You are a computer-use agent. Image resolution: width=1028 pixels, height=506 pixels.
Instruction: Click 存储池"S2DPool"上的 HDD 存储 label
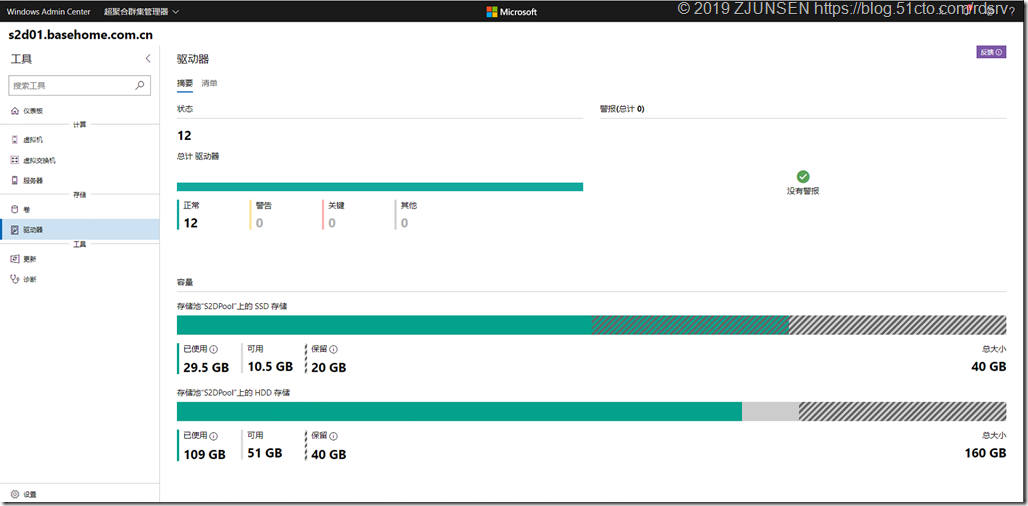[234, 393]
